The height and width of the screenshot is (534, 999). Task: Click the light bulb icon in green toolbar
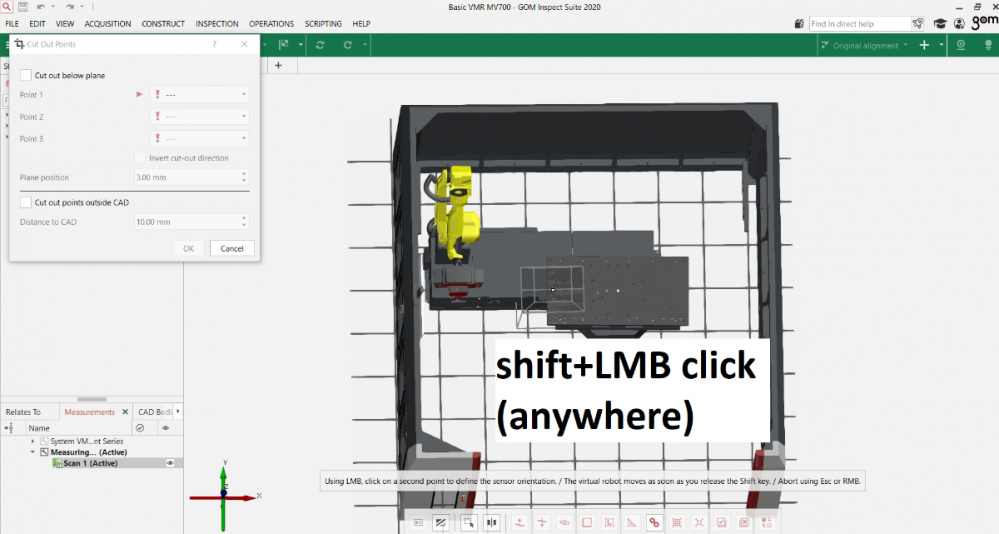[988, 45]
